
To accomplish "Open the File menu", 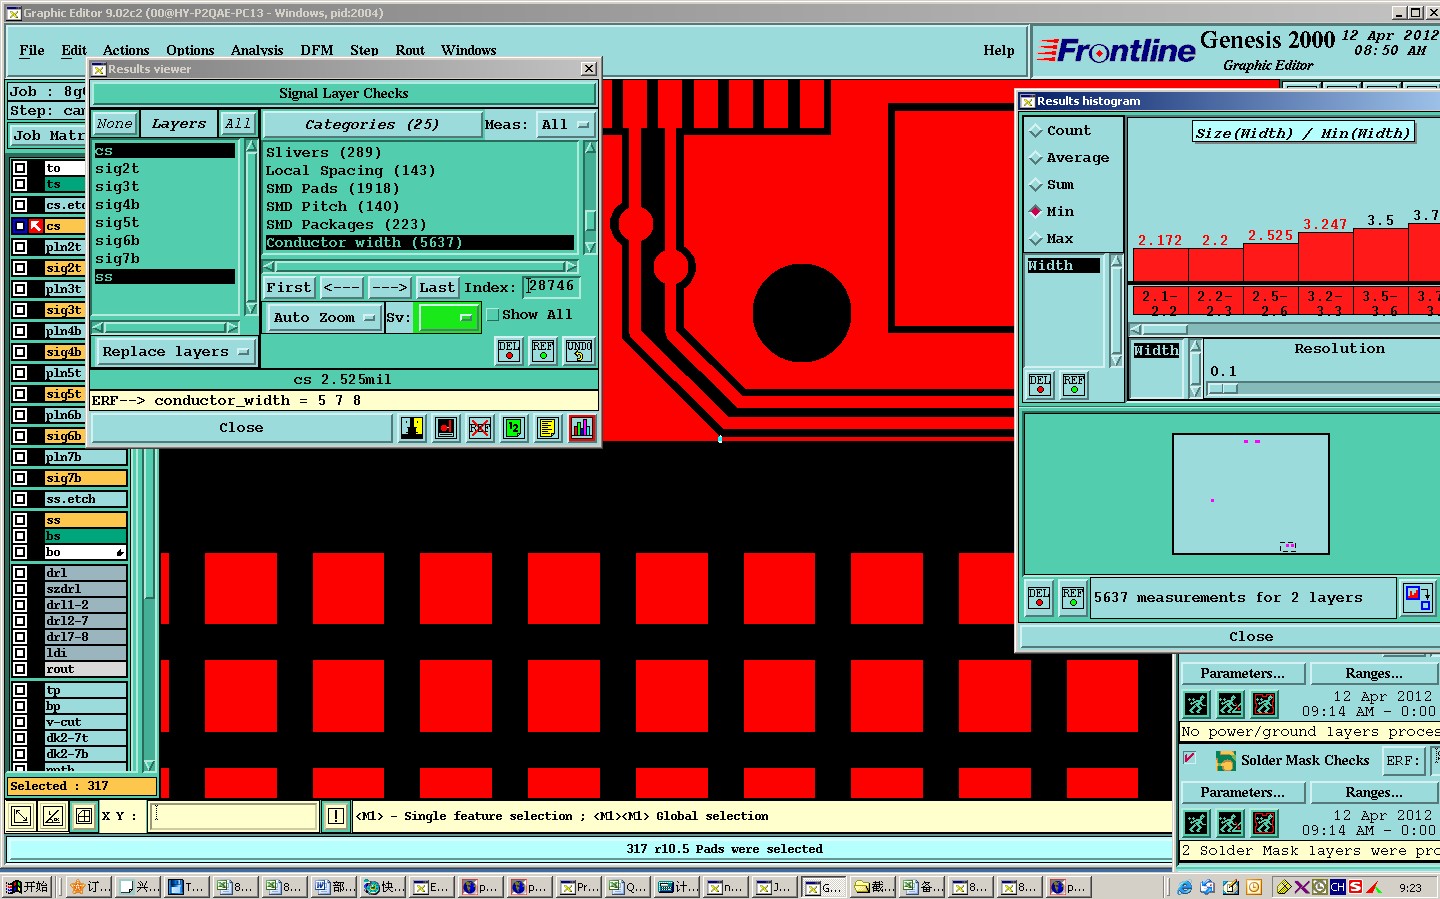I will point(32,50).
